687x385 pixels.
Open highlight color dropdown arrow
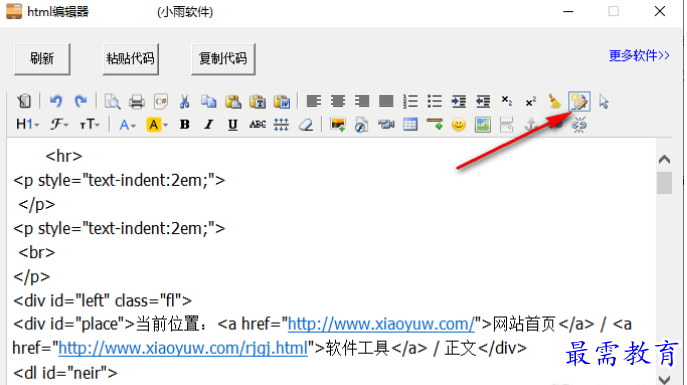(166, 125)
